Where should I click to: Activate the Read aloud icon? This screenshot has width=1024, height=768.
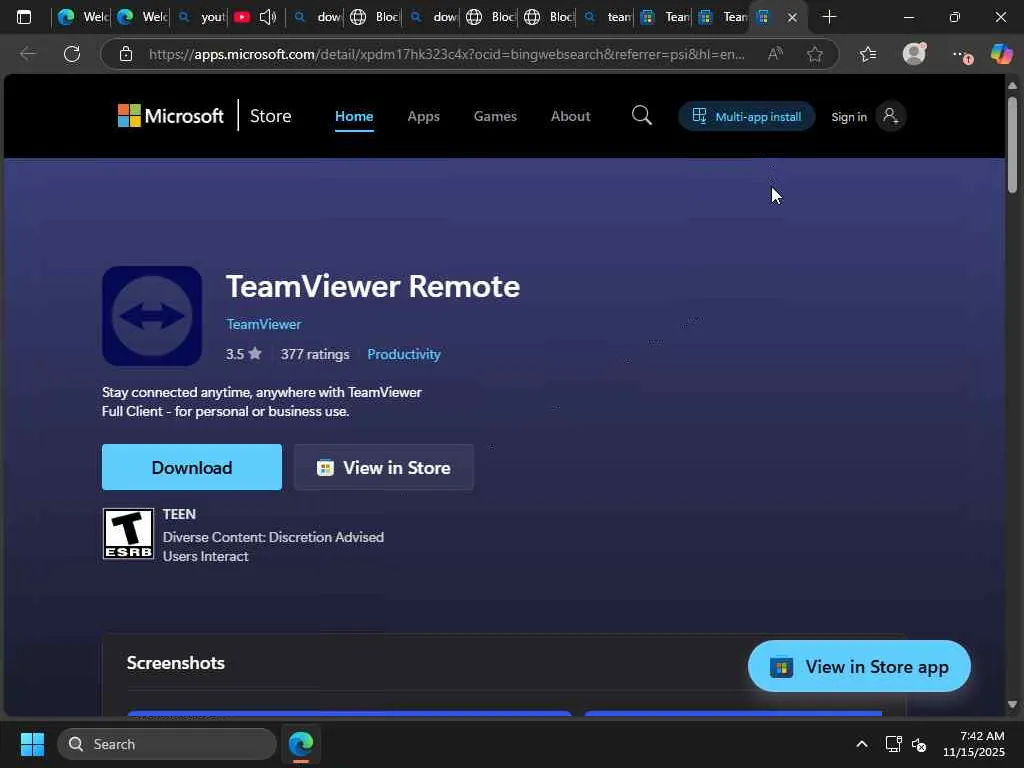click(775, 54)
